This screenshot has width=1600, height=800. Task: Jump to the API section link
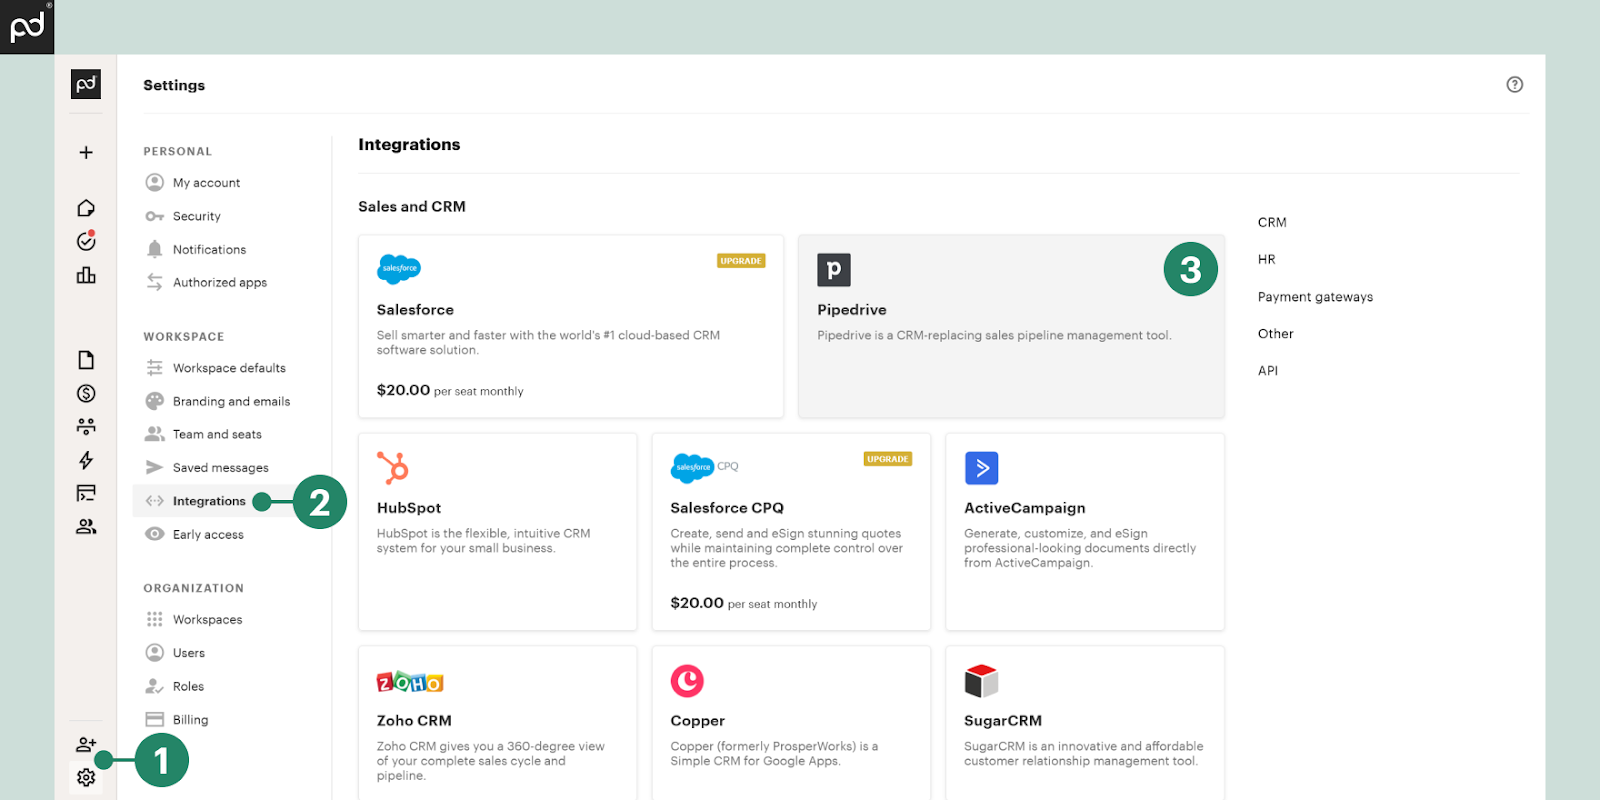tap(1268, 371)
